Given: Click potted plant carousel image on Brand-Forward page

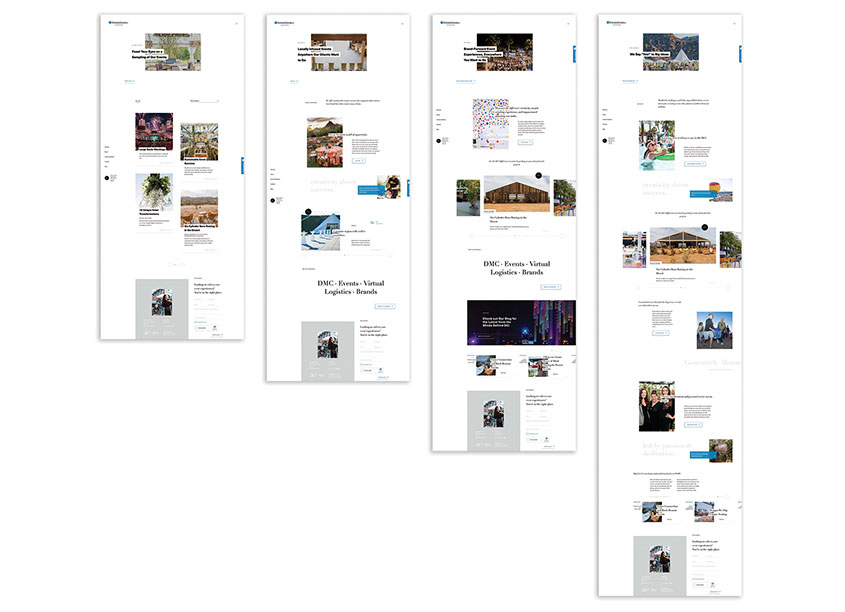Looking at the screenshot, I should click(468, 198).
